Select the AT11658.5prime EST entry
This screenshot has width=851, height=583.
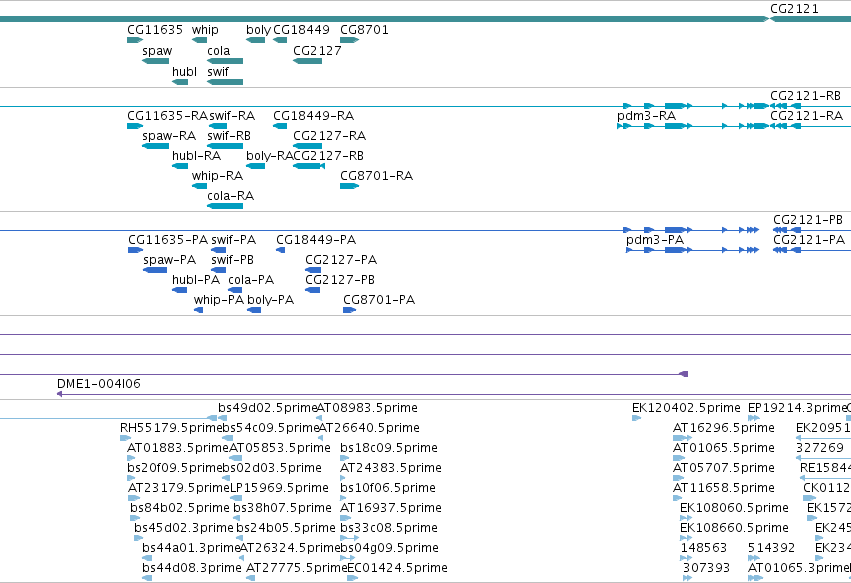click(x=723, y=488)
